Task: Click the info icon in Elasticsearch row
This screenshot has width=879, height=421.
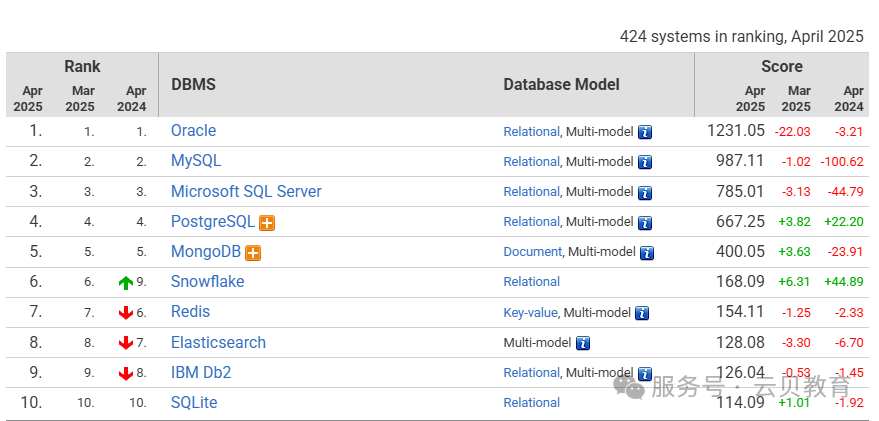Action: (583, 343)
